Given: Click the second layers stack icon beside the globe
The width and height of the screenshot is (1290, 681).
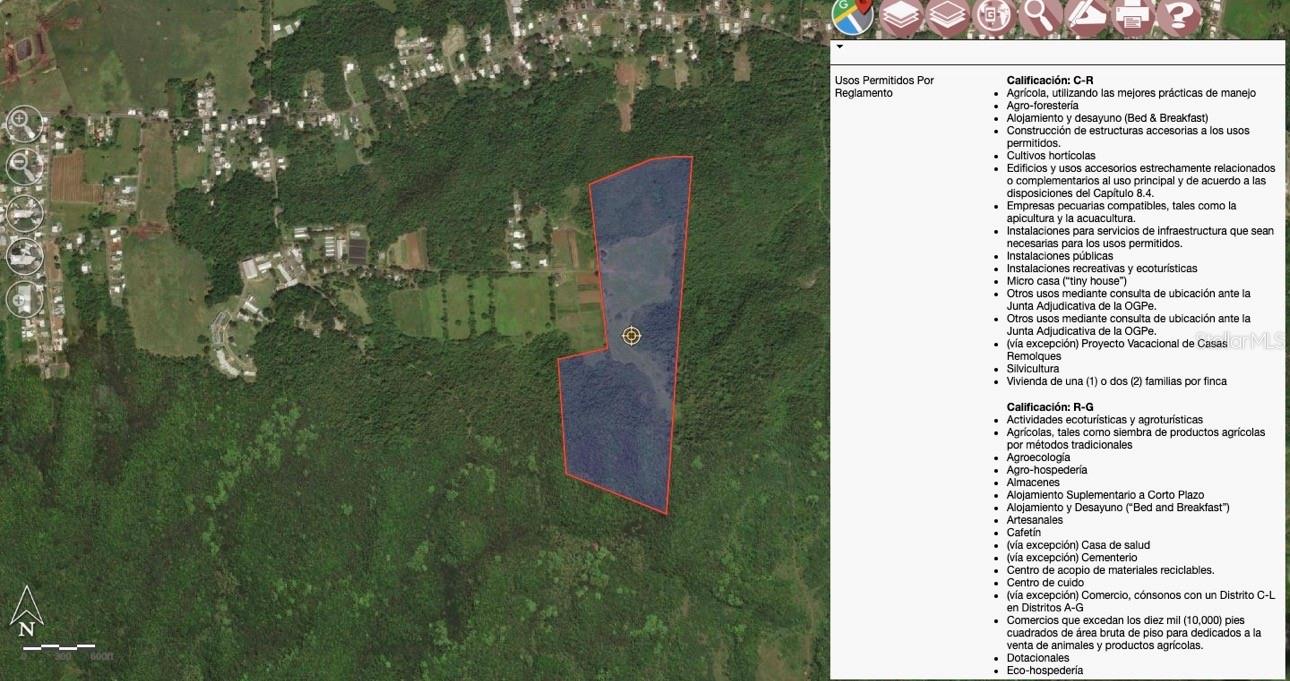Looking at the screenshot, I should [947, 16].
